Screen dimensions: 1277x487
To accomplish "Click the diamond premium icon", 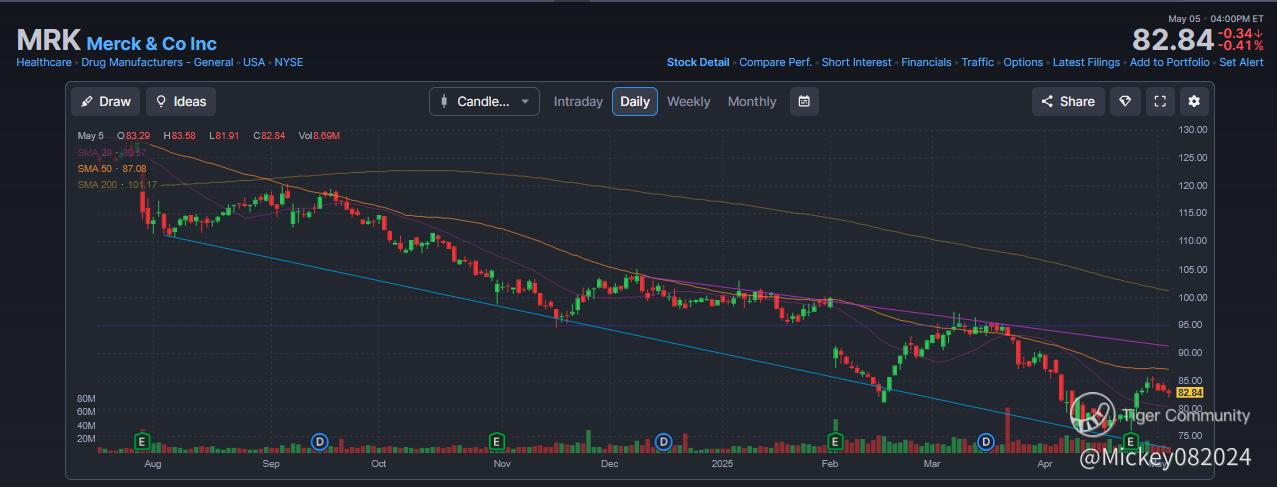I will tap(1125, 102).
